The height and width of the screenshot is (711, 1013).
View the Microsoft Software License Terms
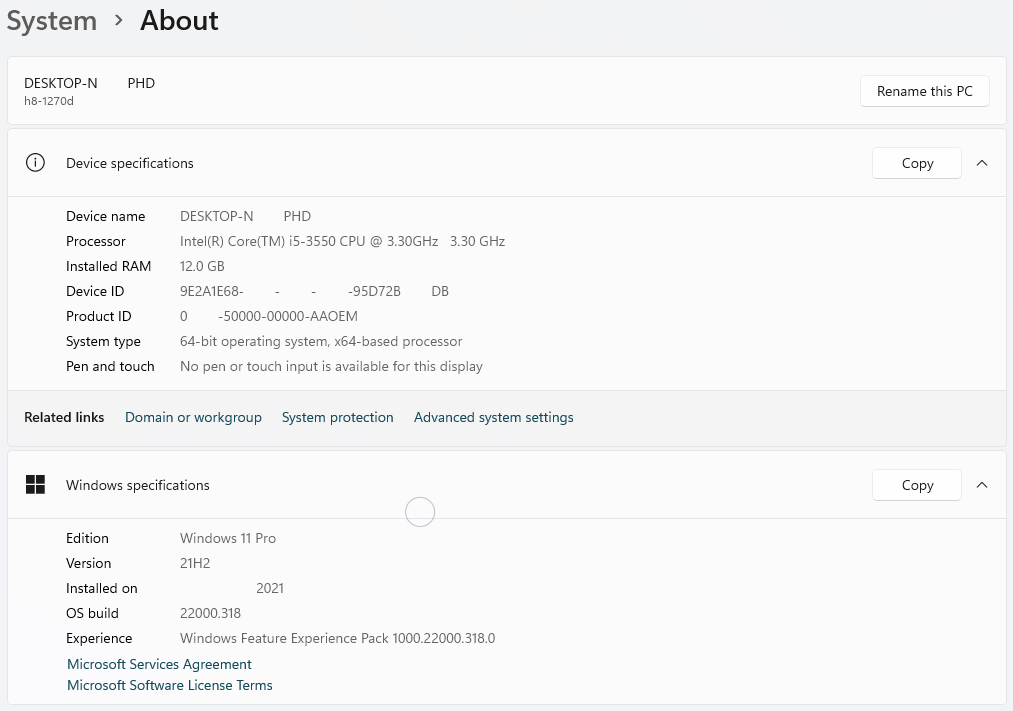(169, 686)
